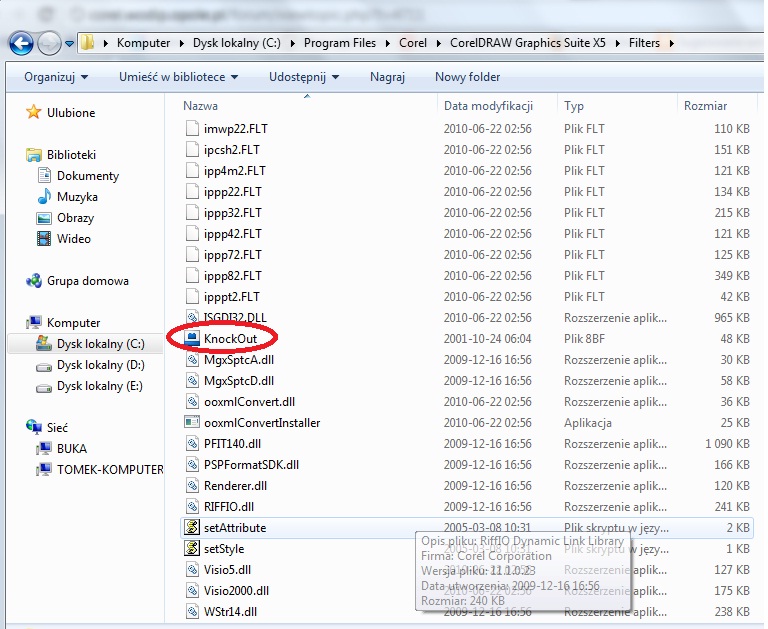The width and height of the screenshot is (768, 629).
Task: Click the ooxmlConvertInstaller application icon
Action: 194,422
